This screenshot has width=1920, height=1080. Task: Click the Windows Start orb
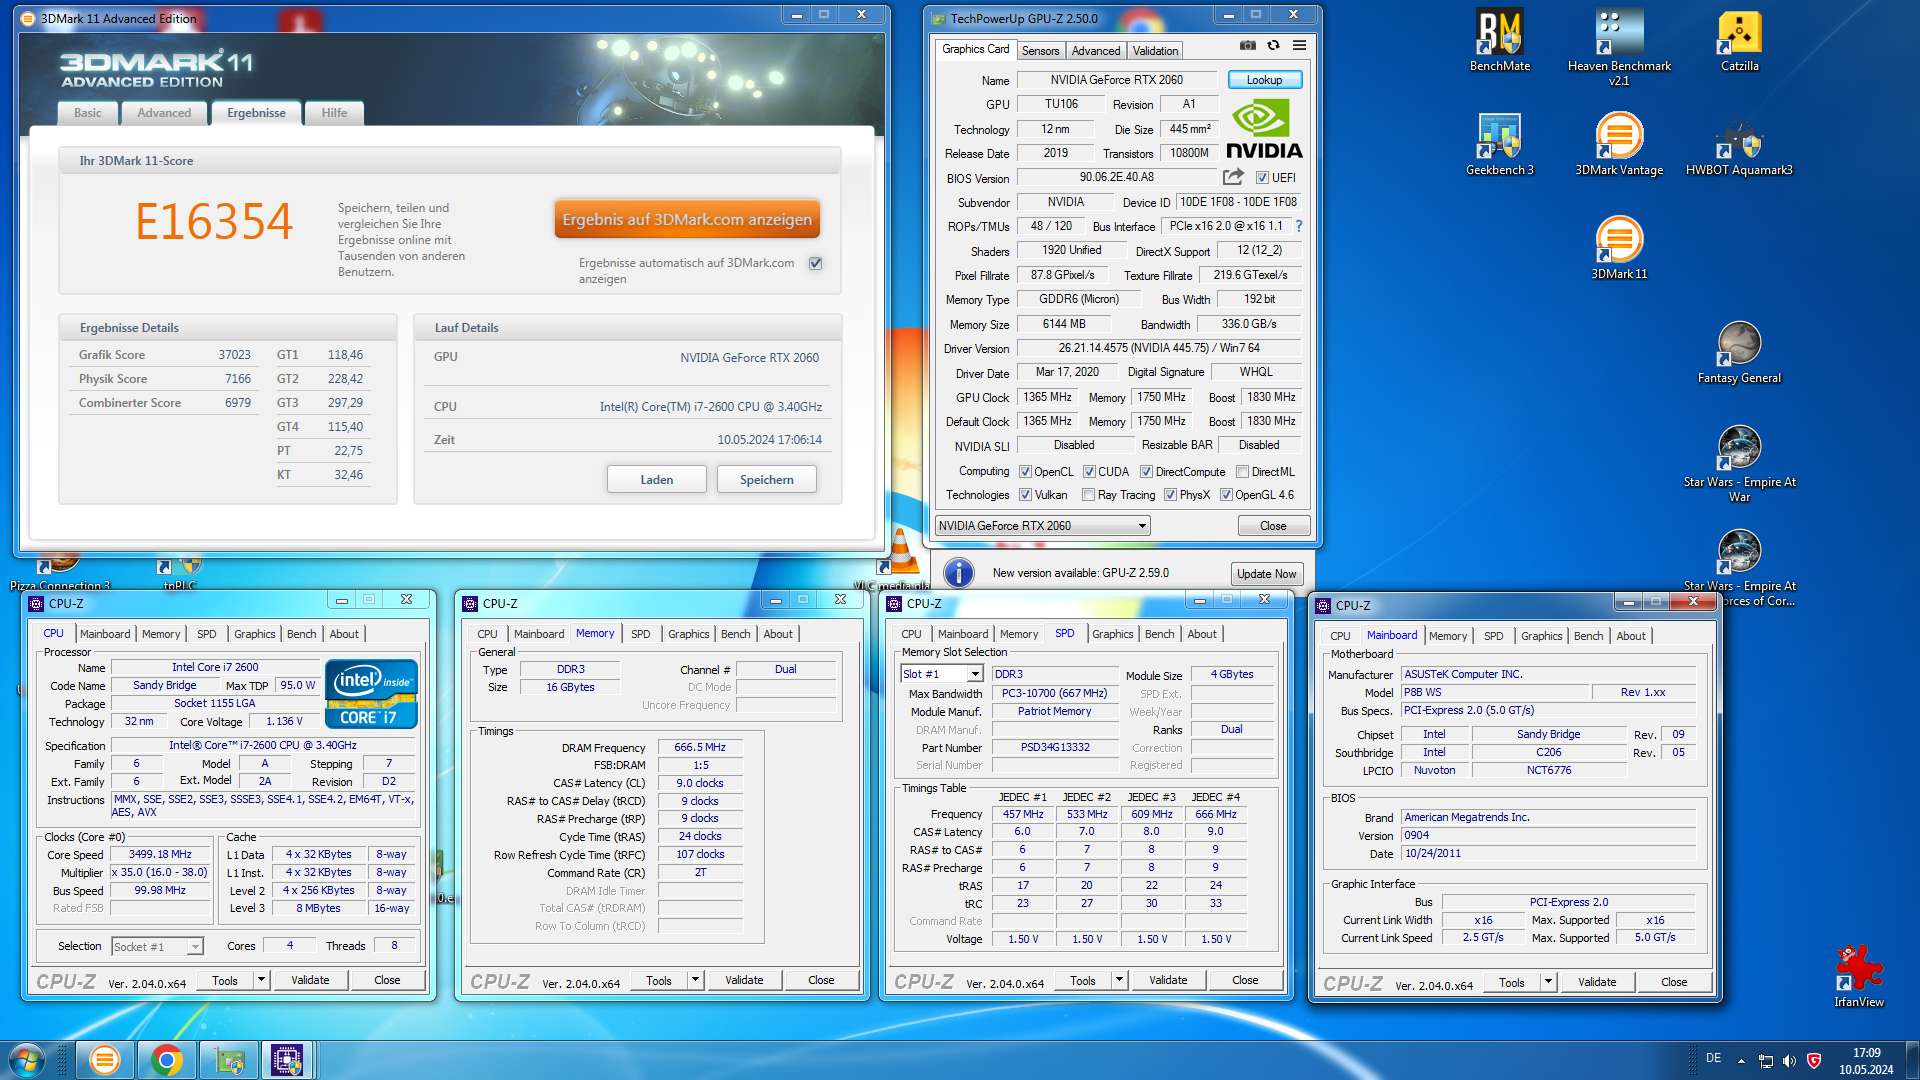[27, 1060]
